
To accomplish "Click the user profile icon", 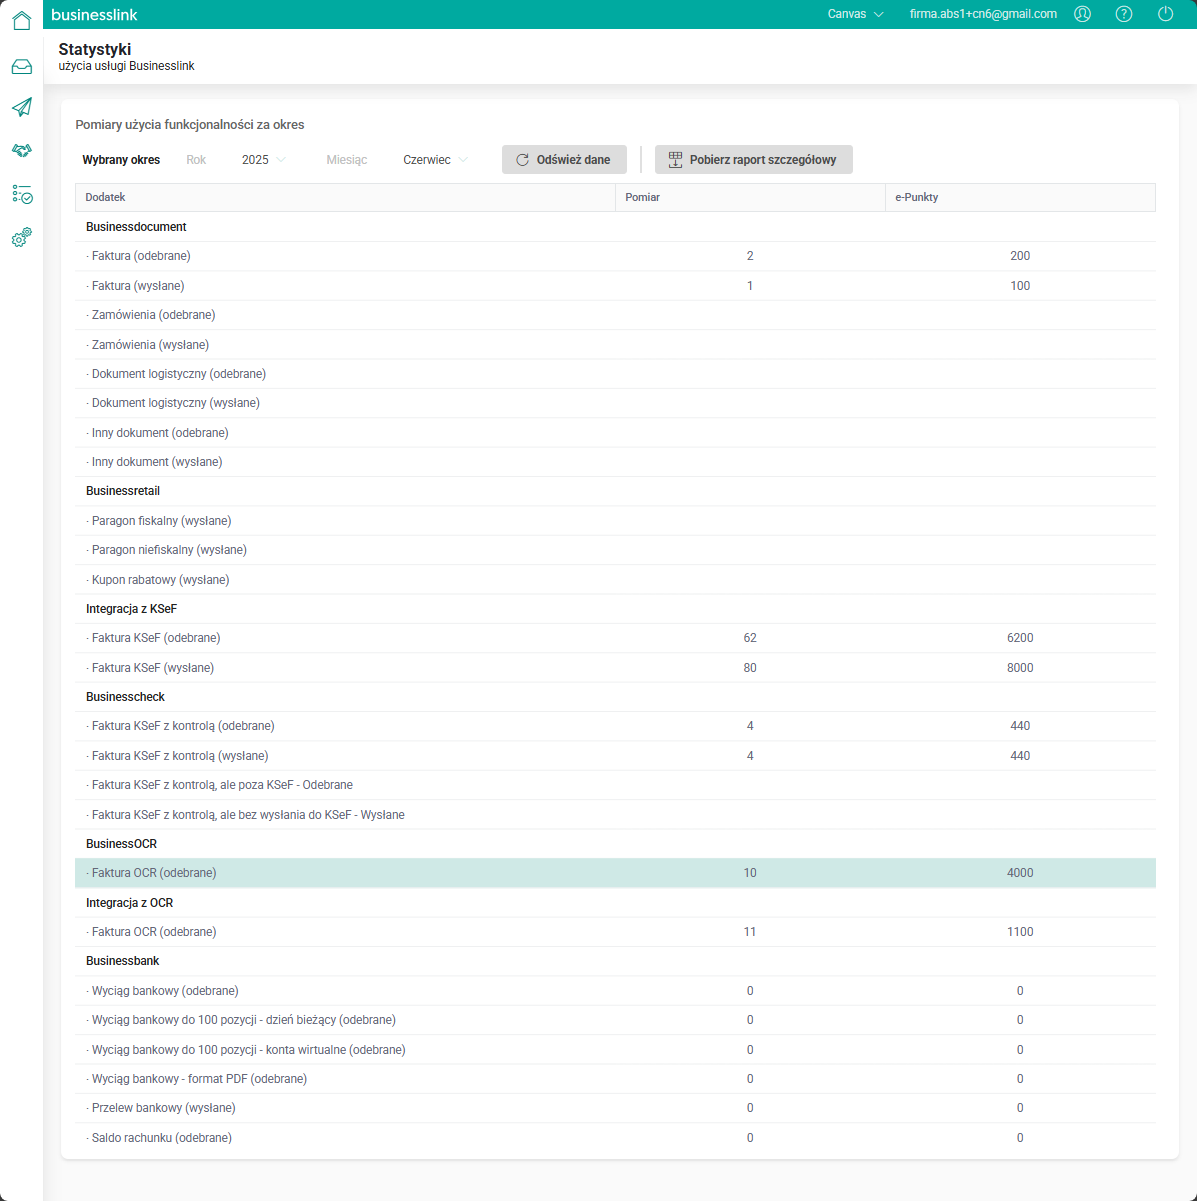I will tap(1082, 14).
